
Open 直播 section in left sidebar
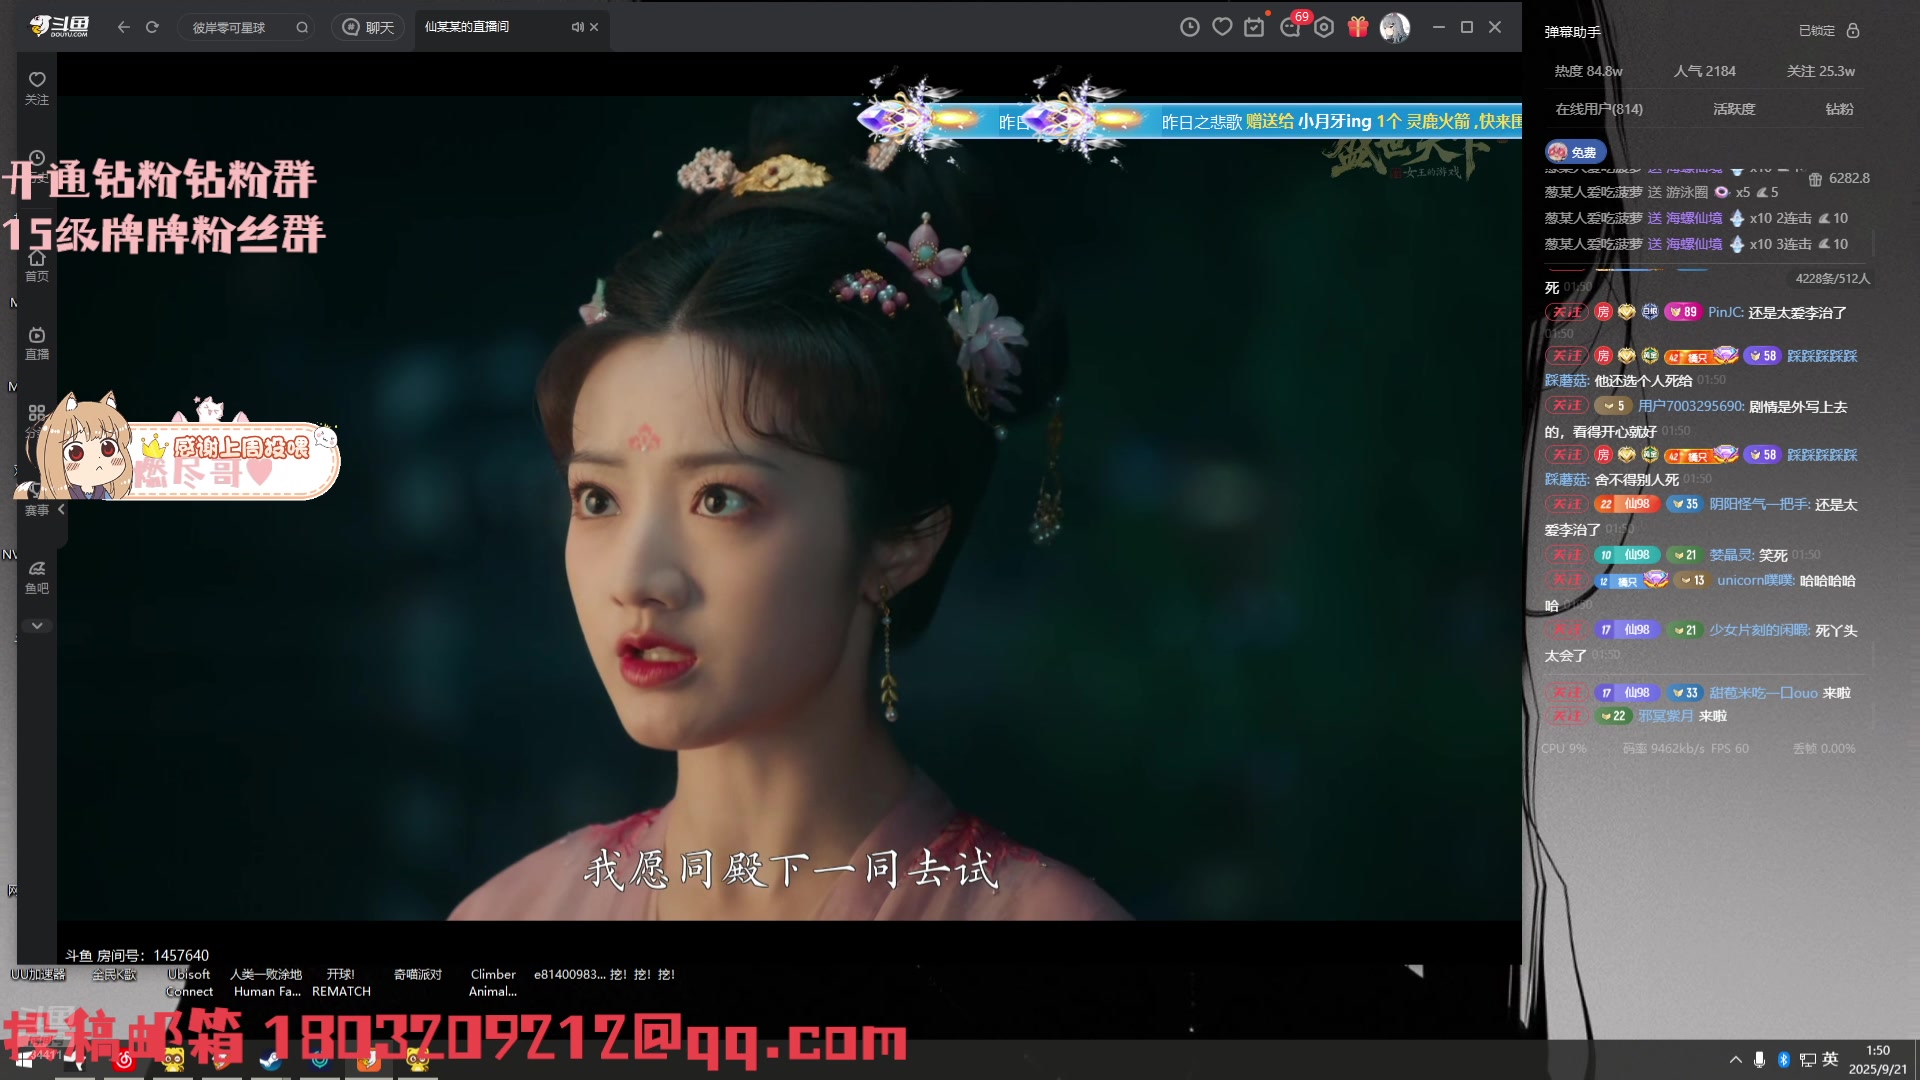coord(37,343)
